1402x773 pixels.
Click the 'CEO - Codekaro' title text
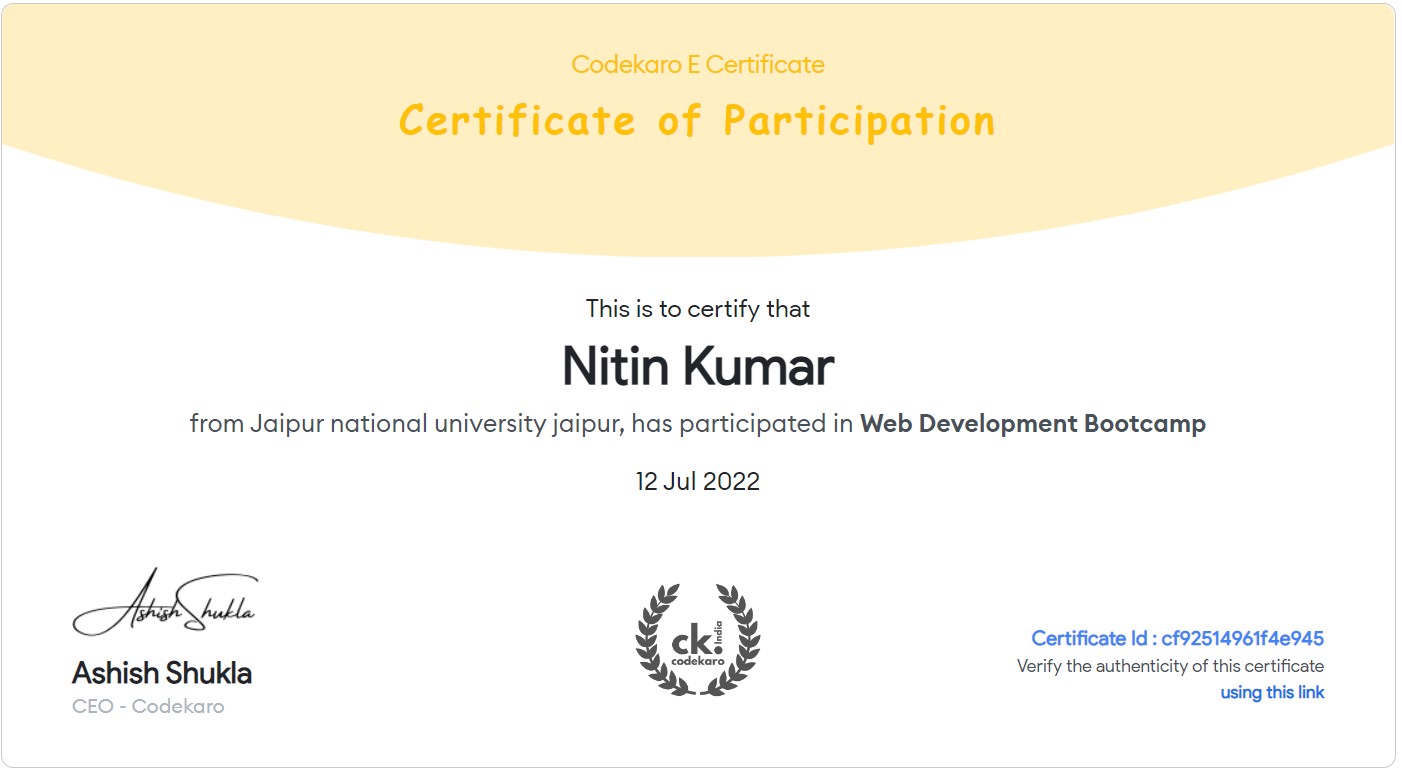(148, 706)
